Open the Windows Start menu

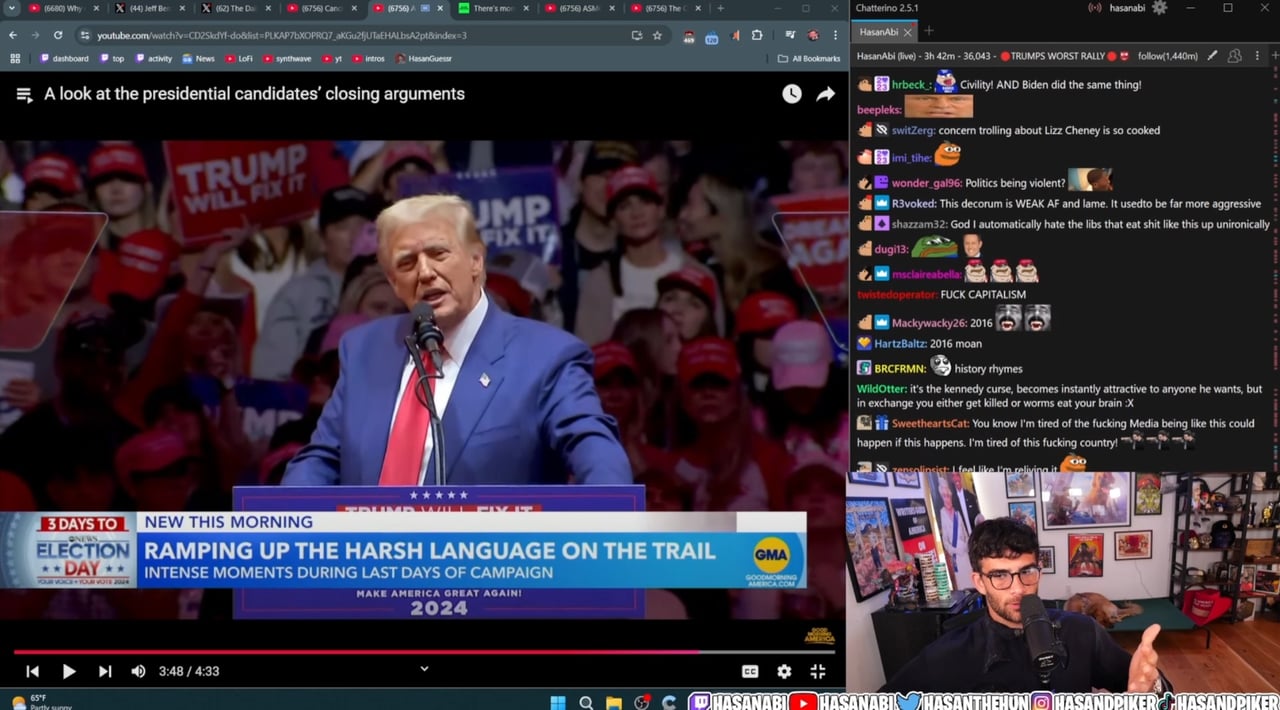558,702
